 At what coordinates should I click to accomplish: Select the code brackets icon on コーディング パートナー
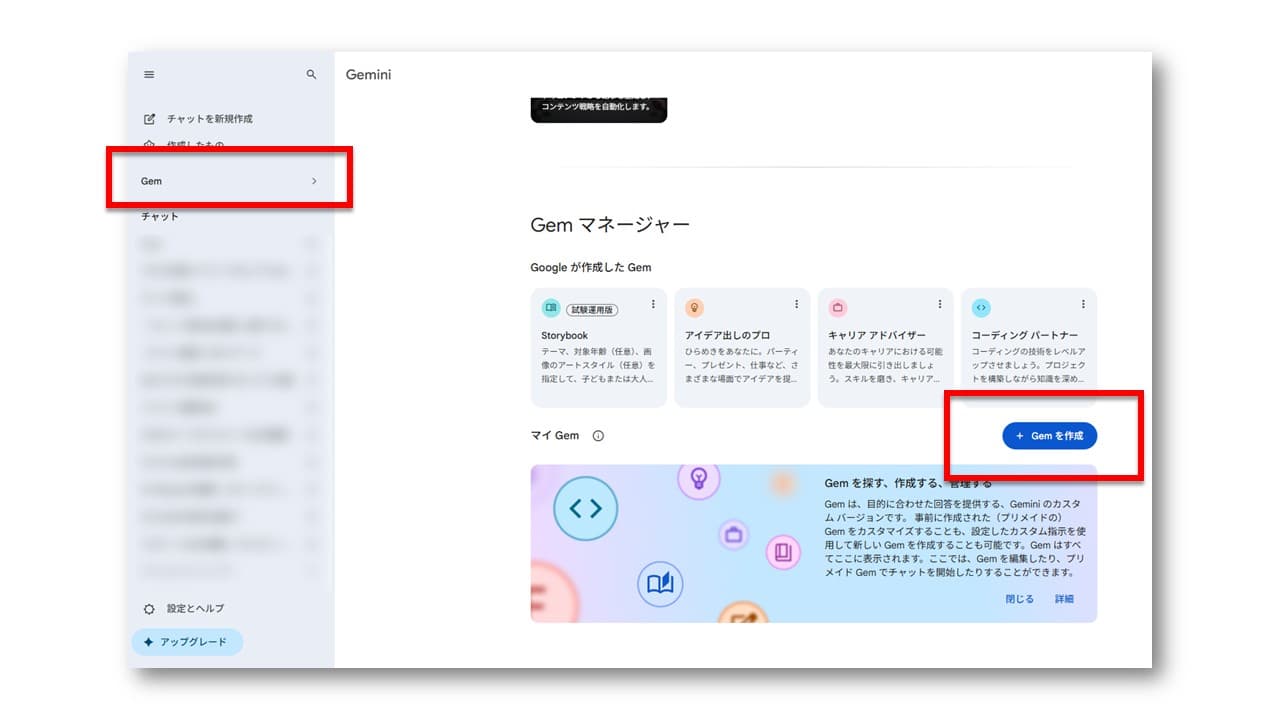983,306
